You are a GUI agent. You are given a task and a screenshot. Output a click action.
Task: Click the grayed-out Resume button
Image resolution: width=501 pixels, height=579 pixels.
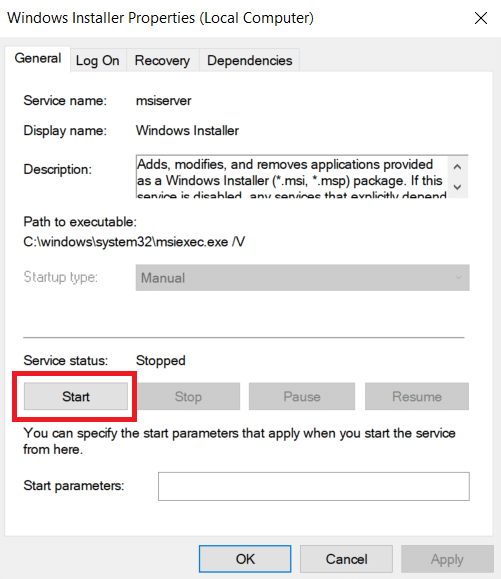pos(417,397)
